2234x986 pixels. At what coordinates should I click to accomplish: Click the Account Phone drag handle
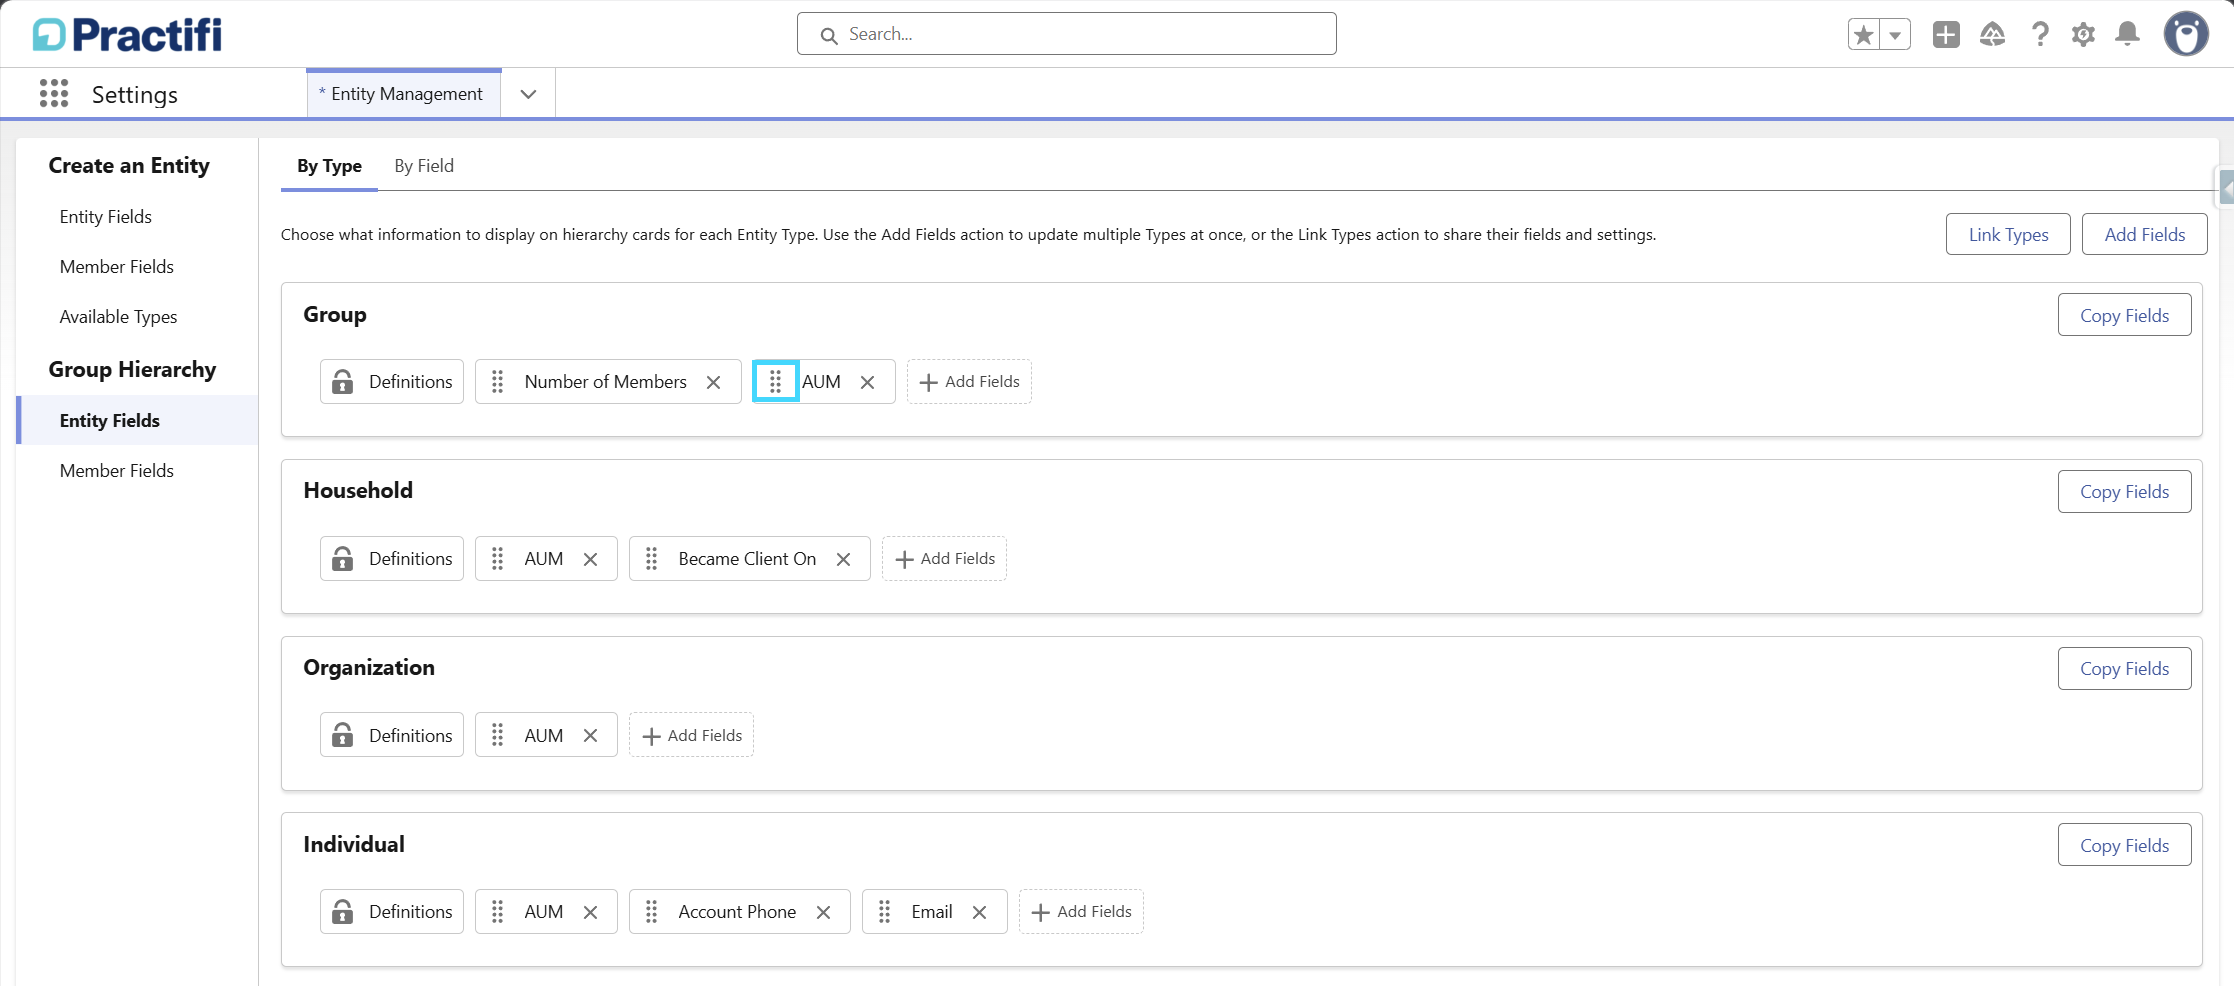point(652,912)
